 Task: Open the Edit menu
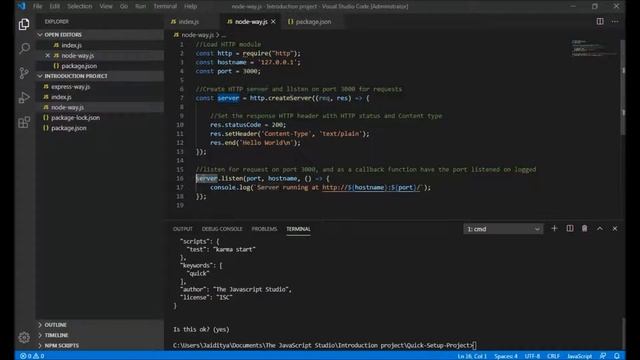[x=55, y=6]
